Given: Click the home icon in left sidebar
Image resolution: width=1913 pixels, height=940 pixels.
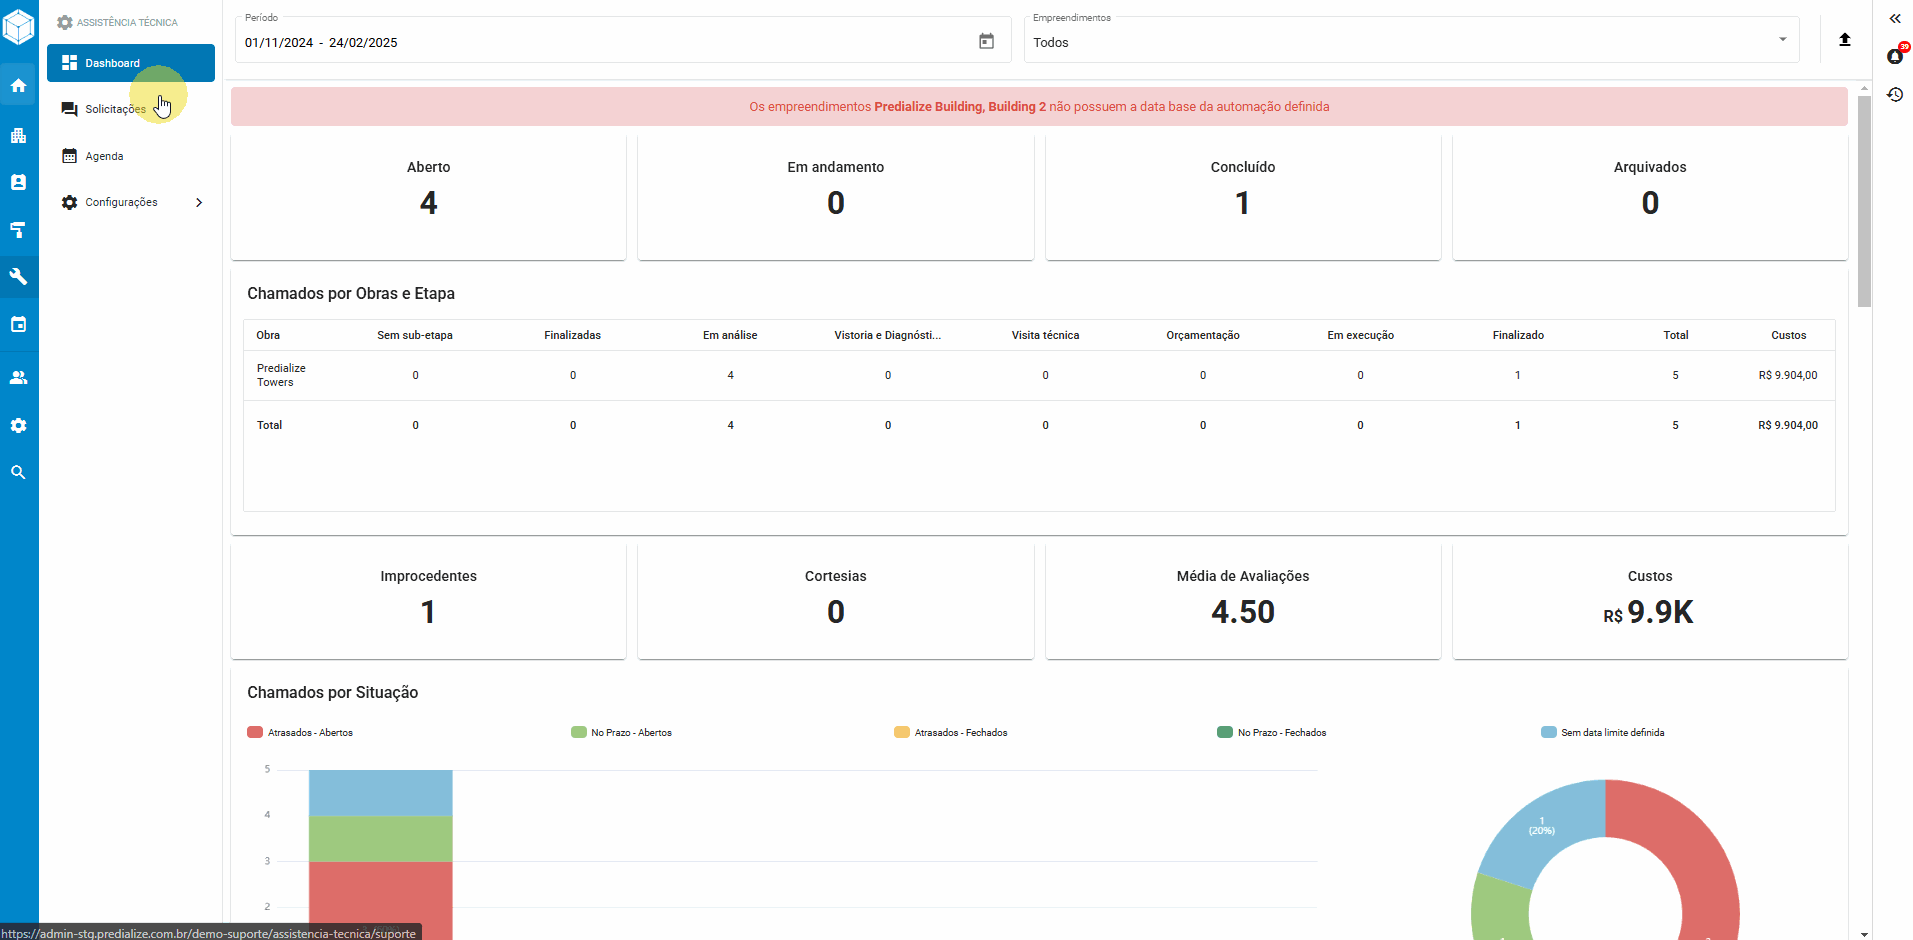Looking at the screenshot, I should [18, 86].
